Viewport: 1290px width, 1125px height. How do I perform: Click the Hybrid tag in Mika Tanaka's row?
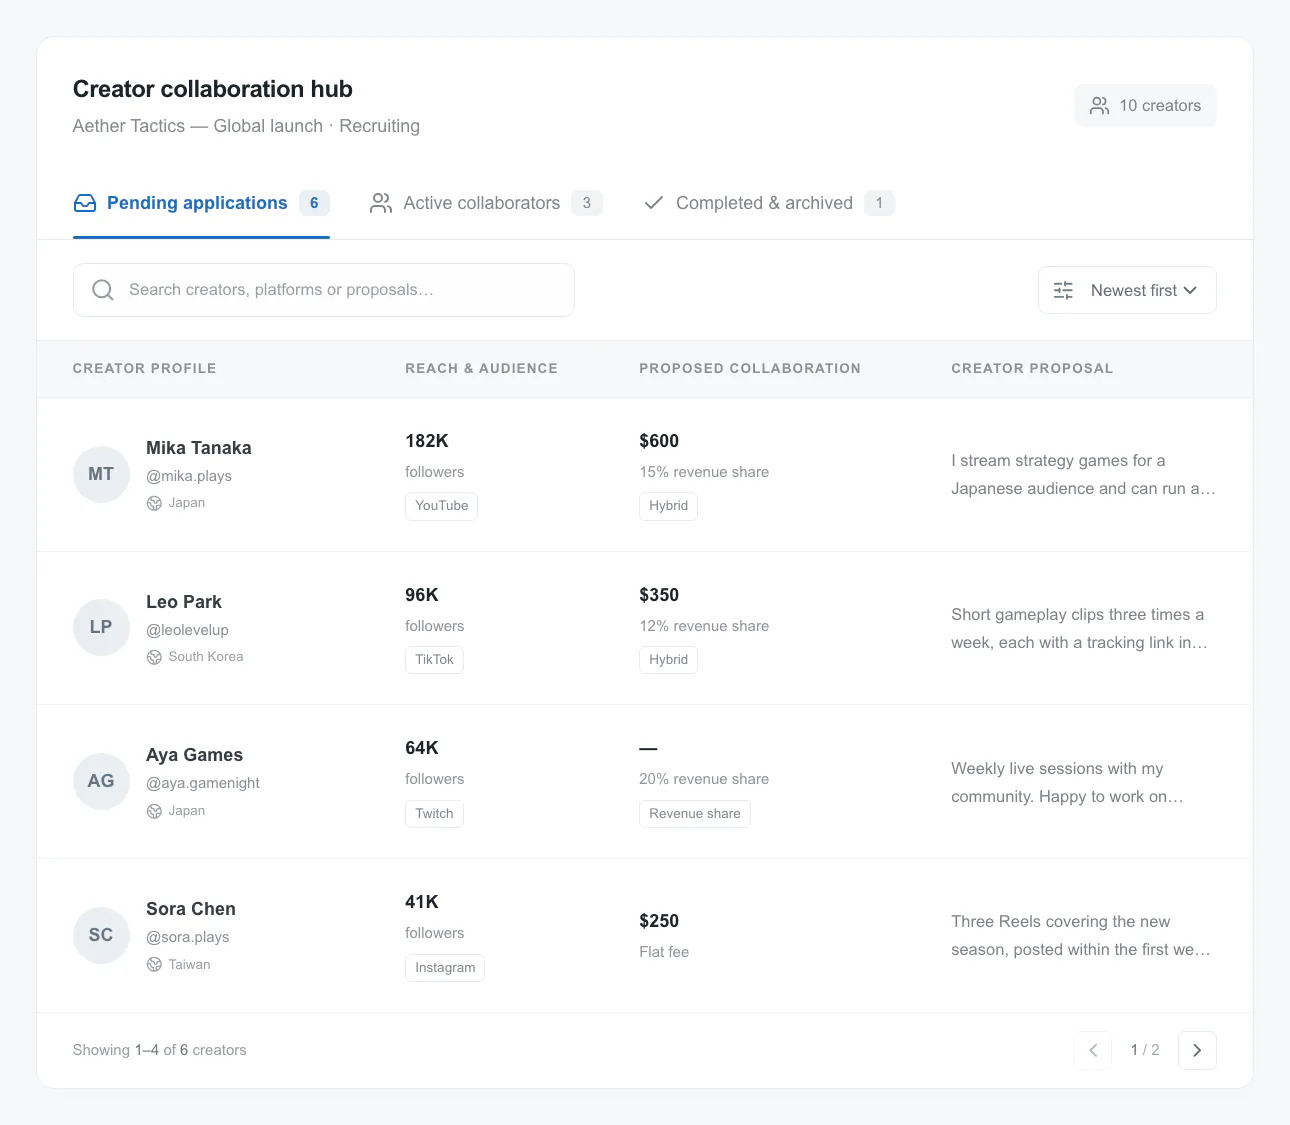coord(668,506)
